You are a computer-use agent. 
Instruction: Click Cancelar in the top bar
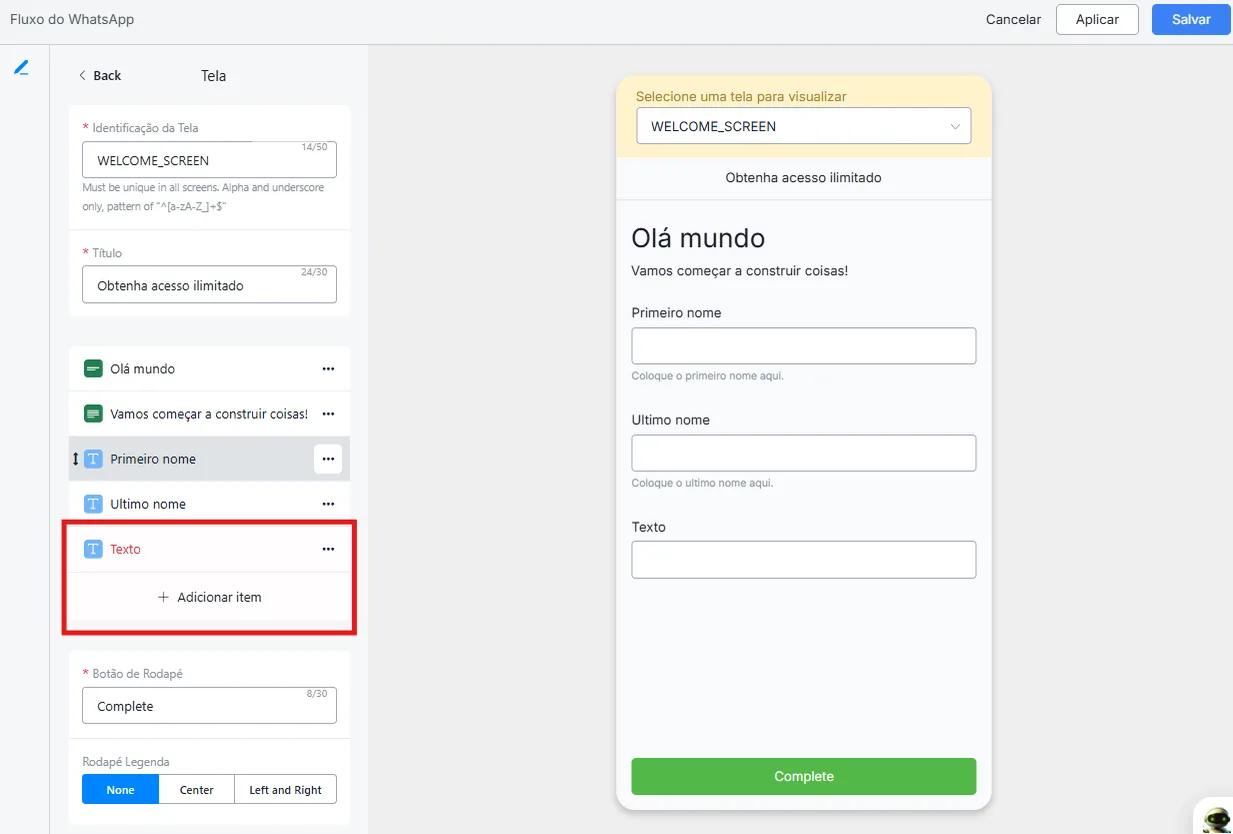(x=1013, y=20)
